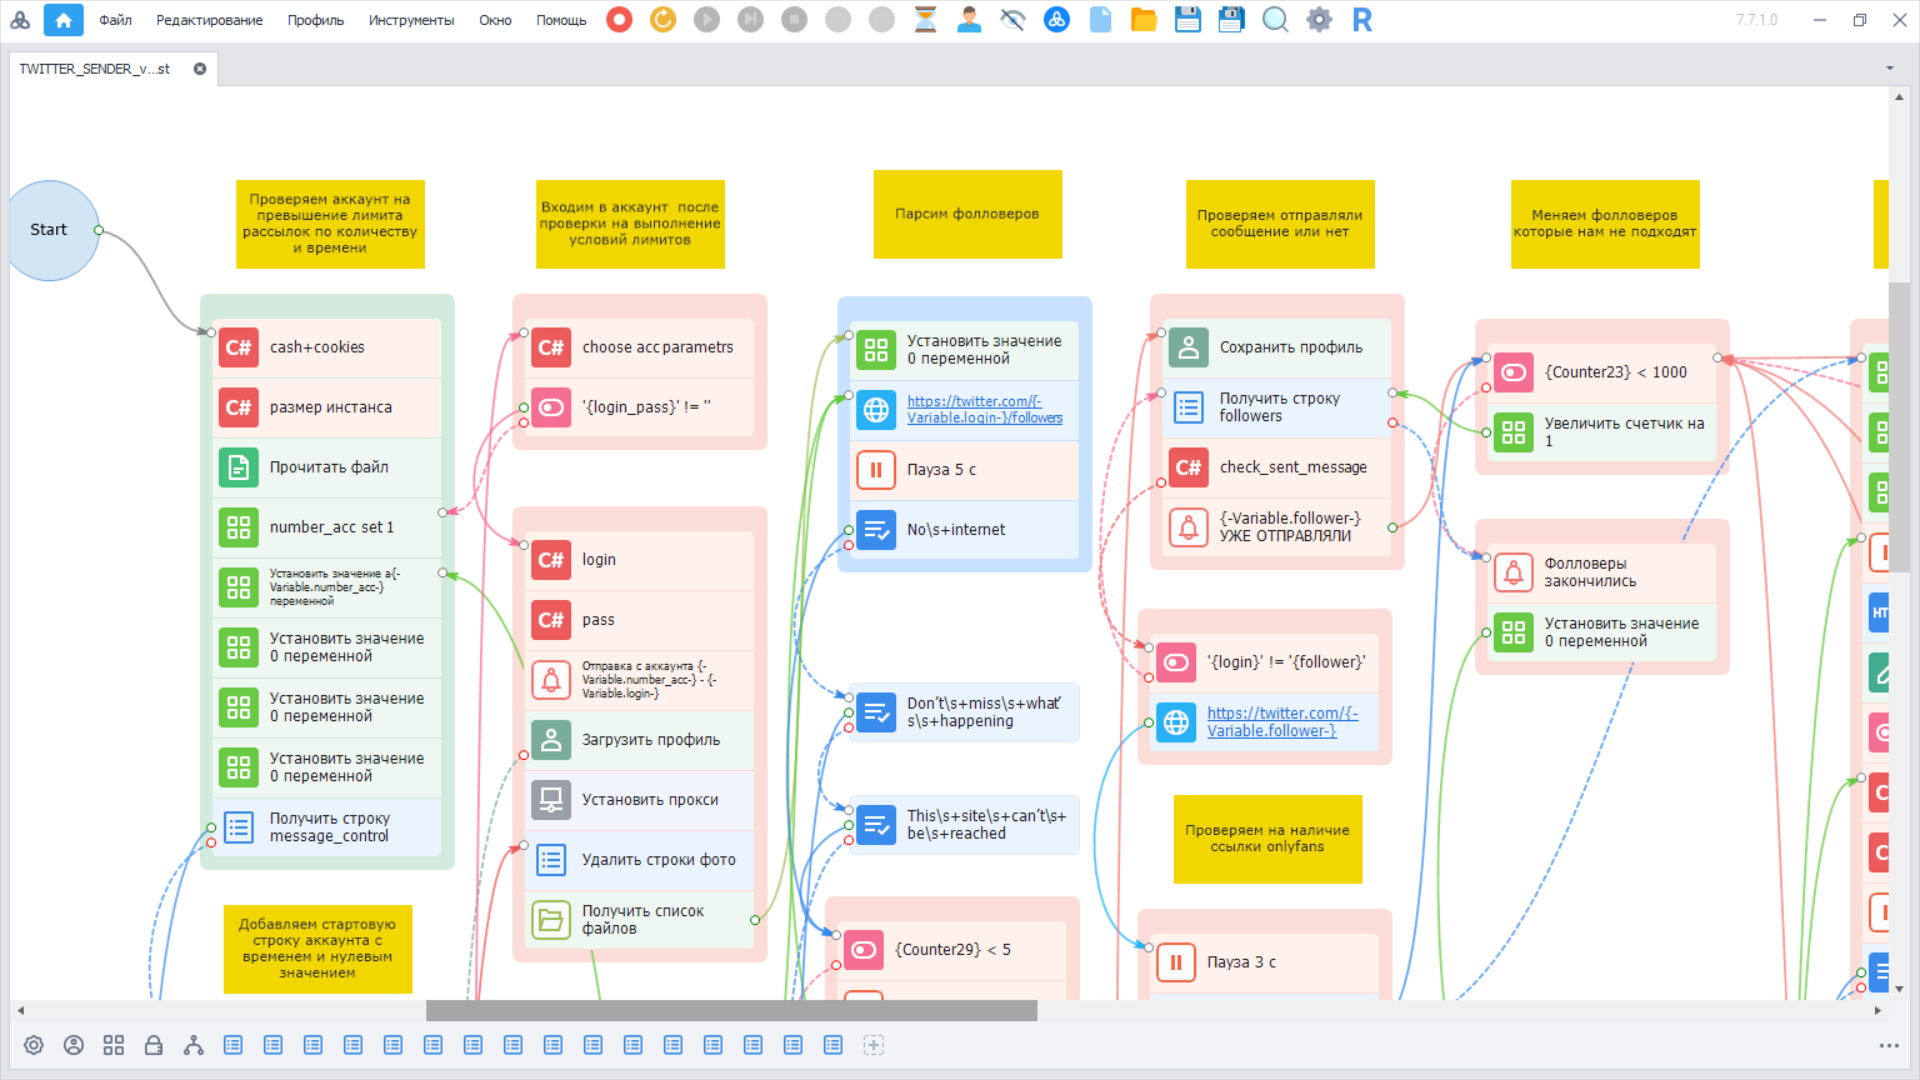
Task: Click the red Record button in toolbar
Action: (619, 19)
